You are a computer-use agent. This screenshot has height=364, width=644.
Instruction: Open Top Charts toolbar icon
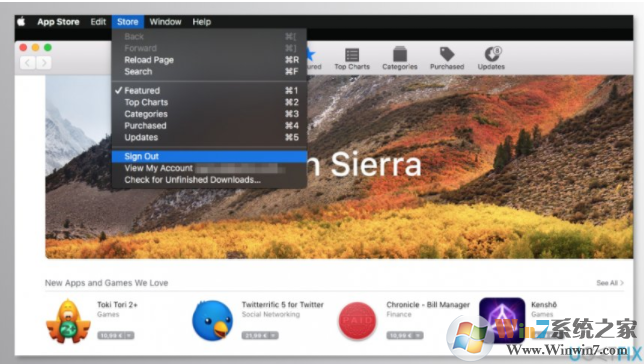tap(352, 59)
